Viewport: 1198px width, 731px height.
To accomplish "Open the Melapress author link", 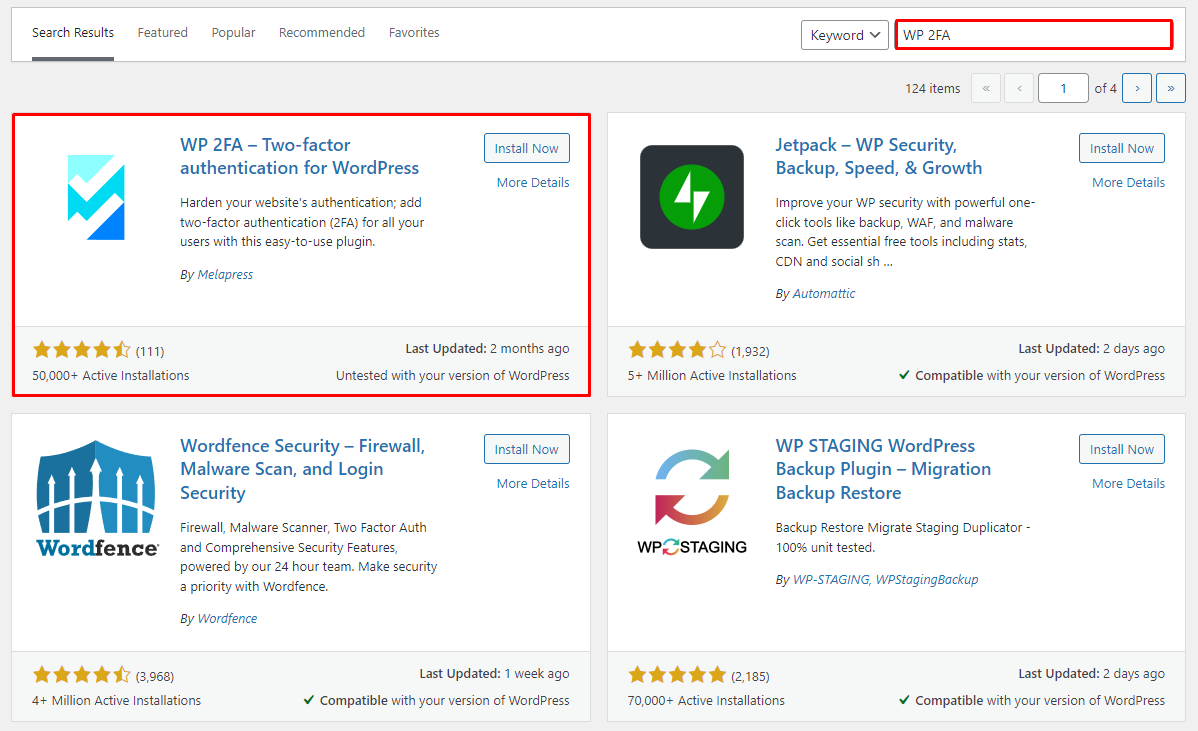I will (x=225, y=275).
